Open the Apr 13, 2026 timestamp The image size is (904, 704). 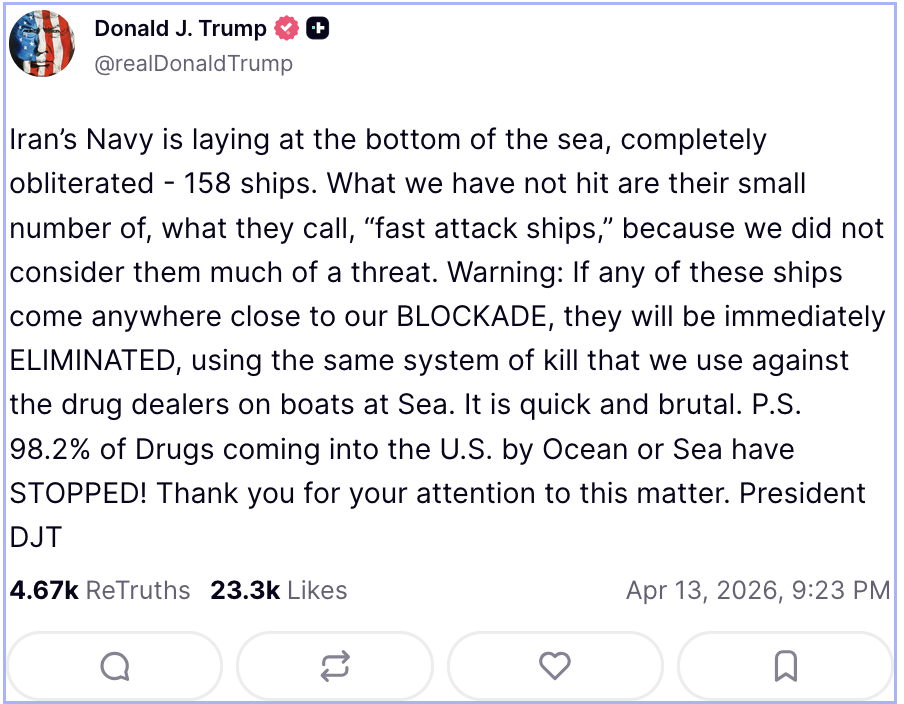[x=757, y=591]
